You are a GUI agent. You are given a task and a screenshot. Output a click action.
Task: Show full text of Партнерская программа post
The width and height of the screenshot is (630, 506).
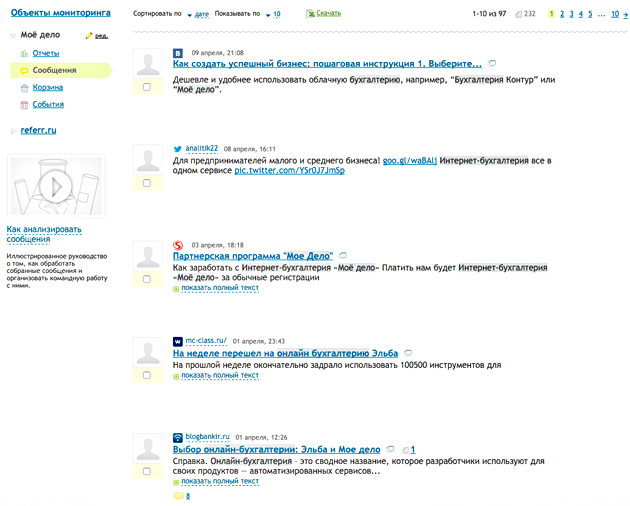220,288
